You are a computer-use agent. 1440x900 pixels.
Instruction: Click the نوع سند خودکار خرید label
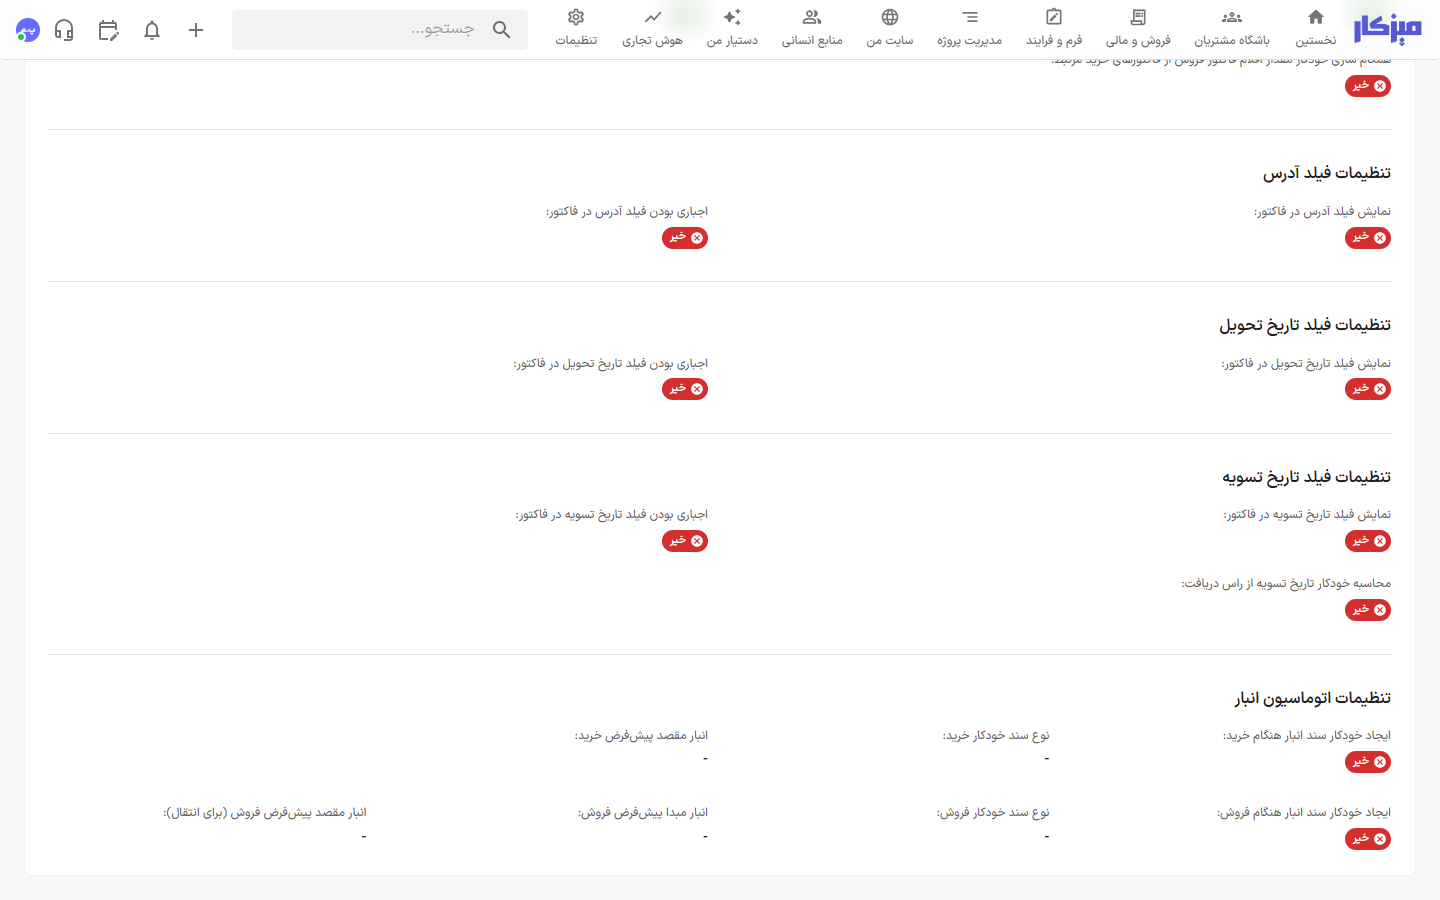[996, 736]
